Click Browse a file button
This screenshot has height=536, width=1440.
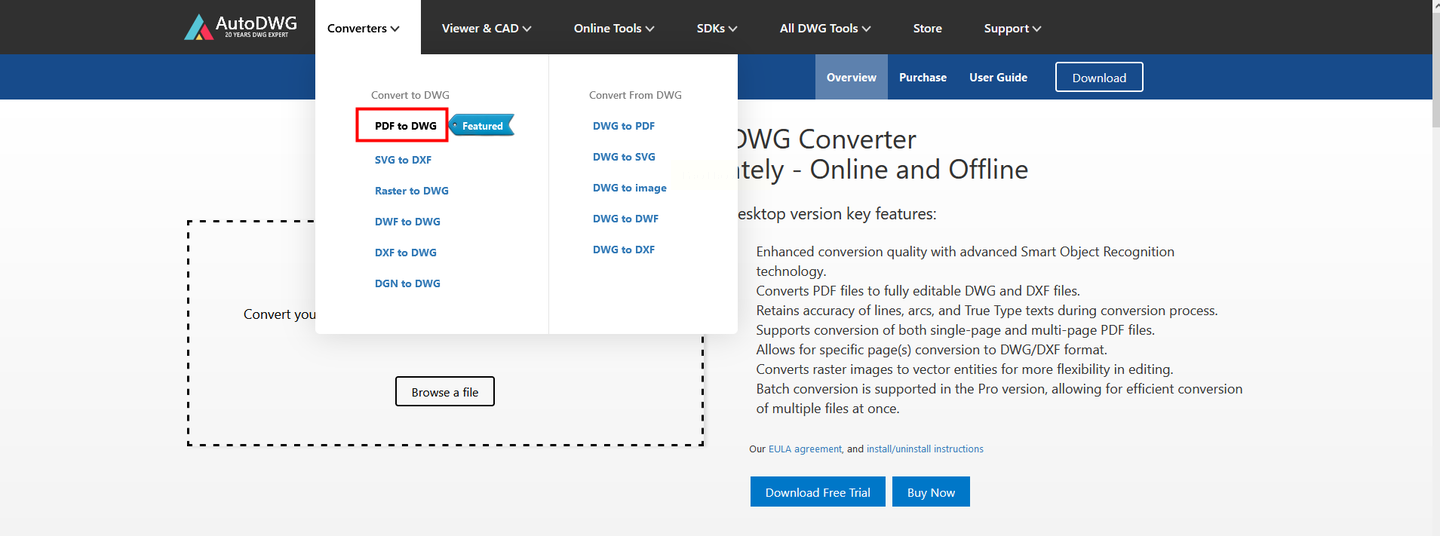tap(445, 392)
